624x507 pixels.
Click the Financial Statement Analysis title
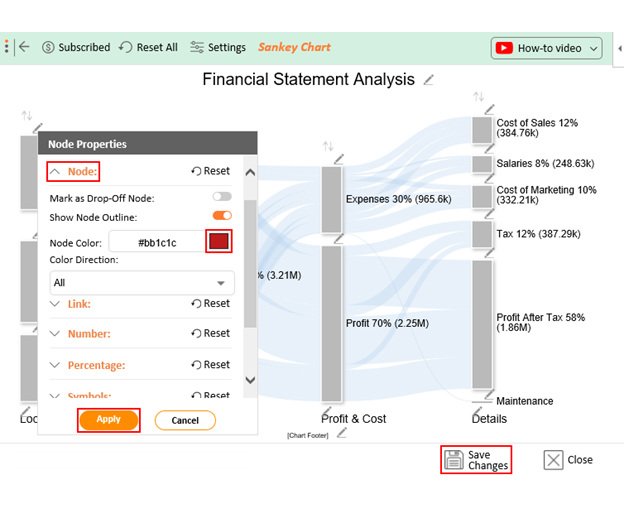308,79
